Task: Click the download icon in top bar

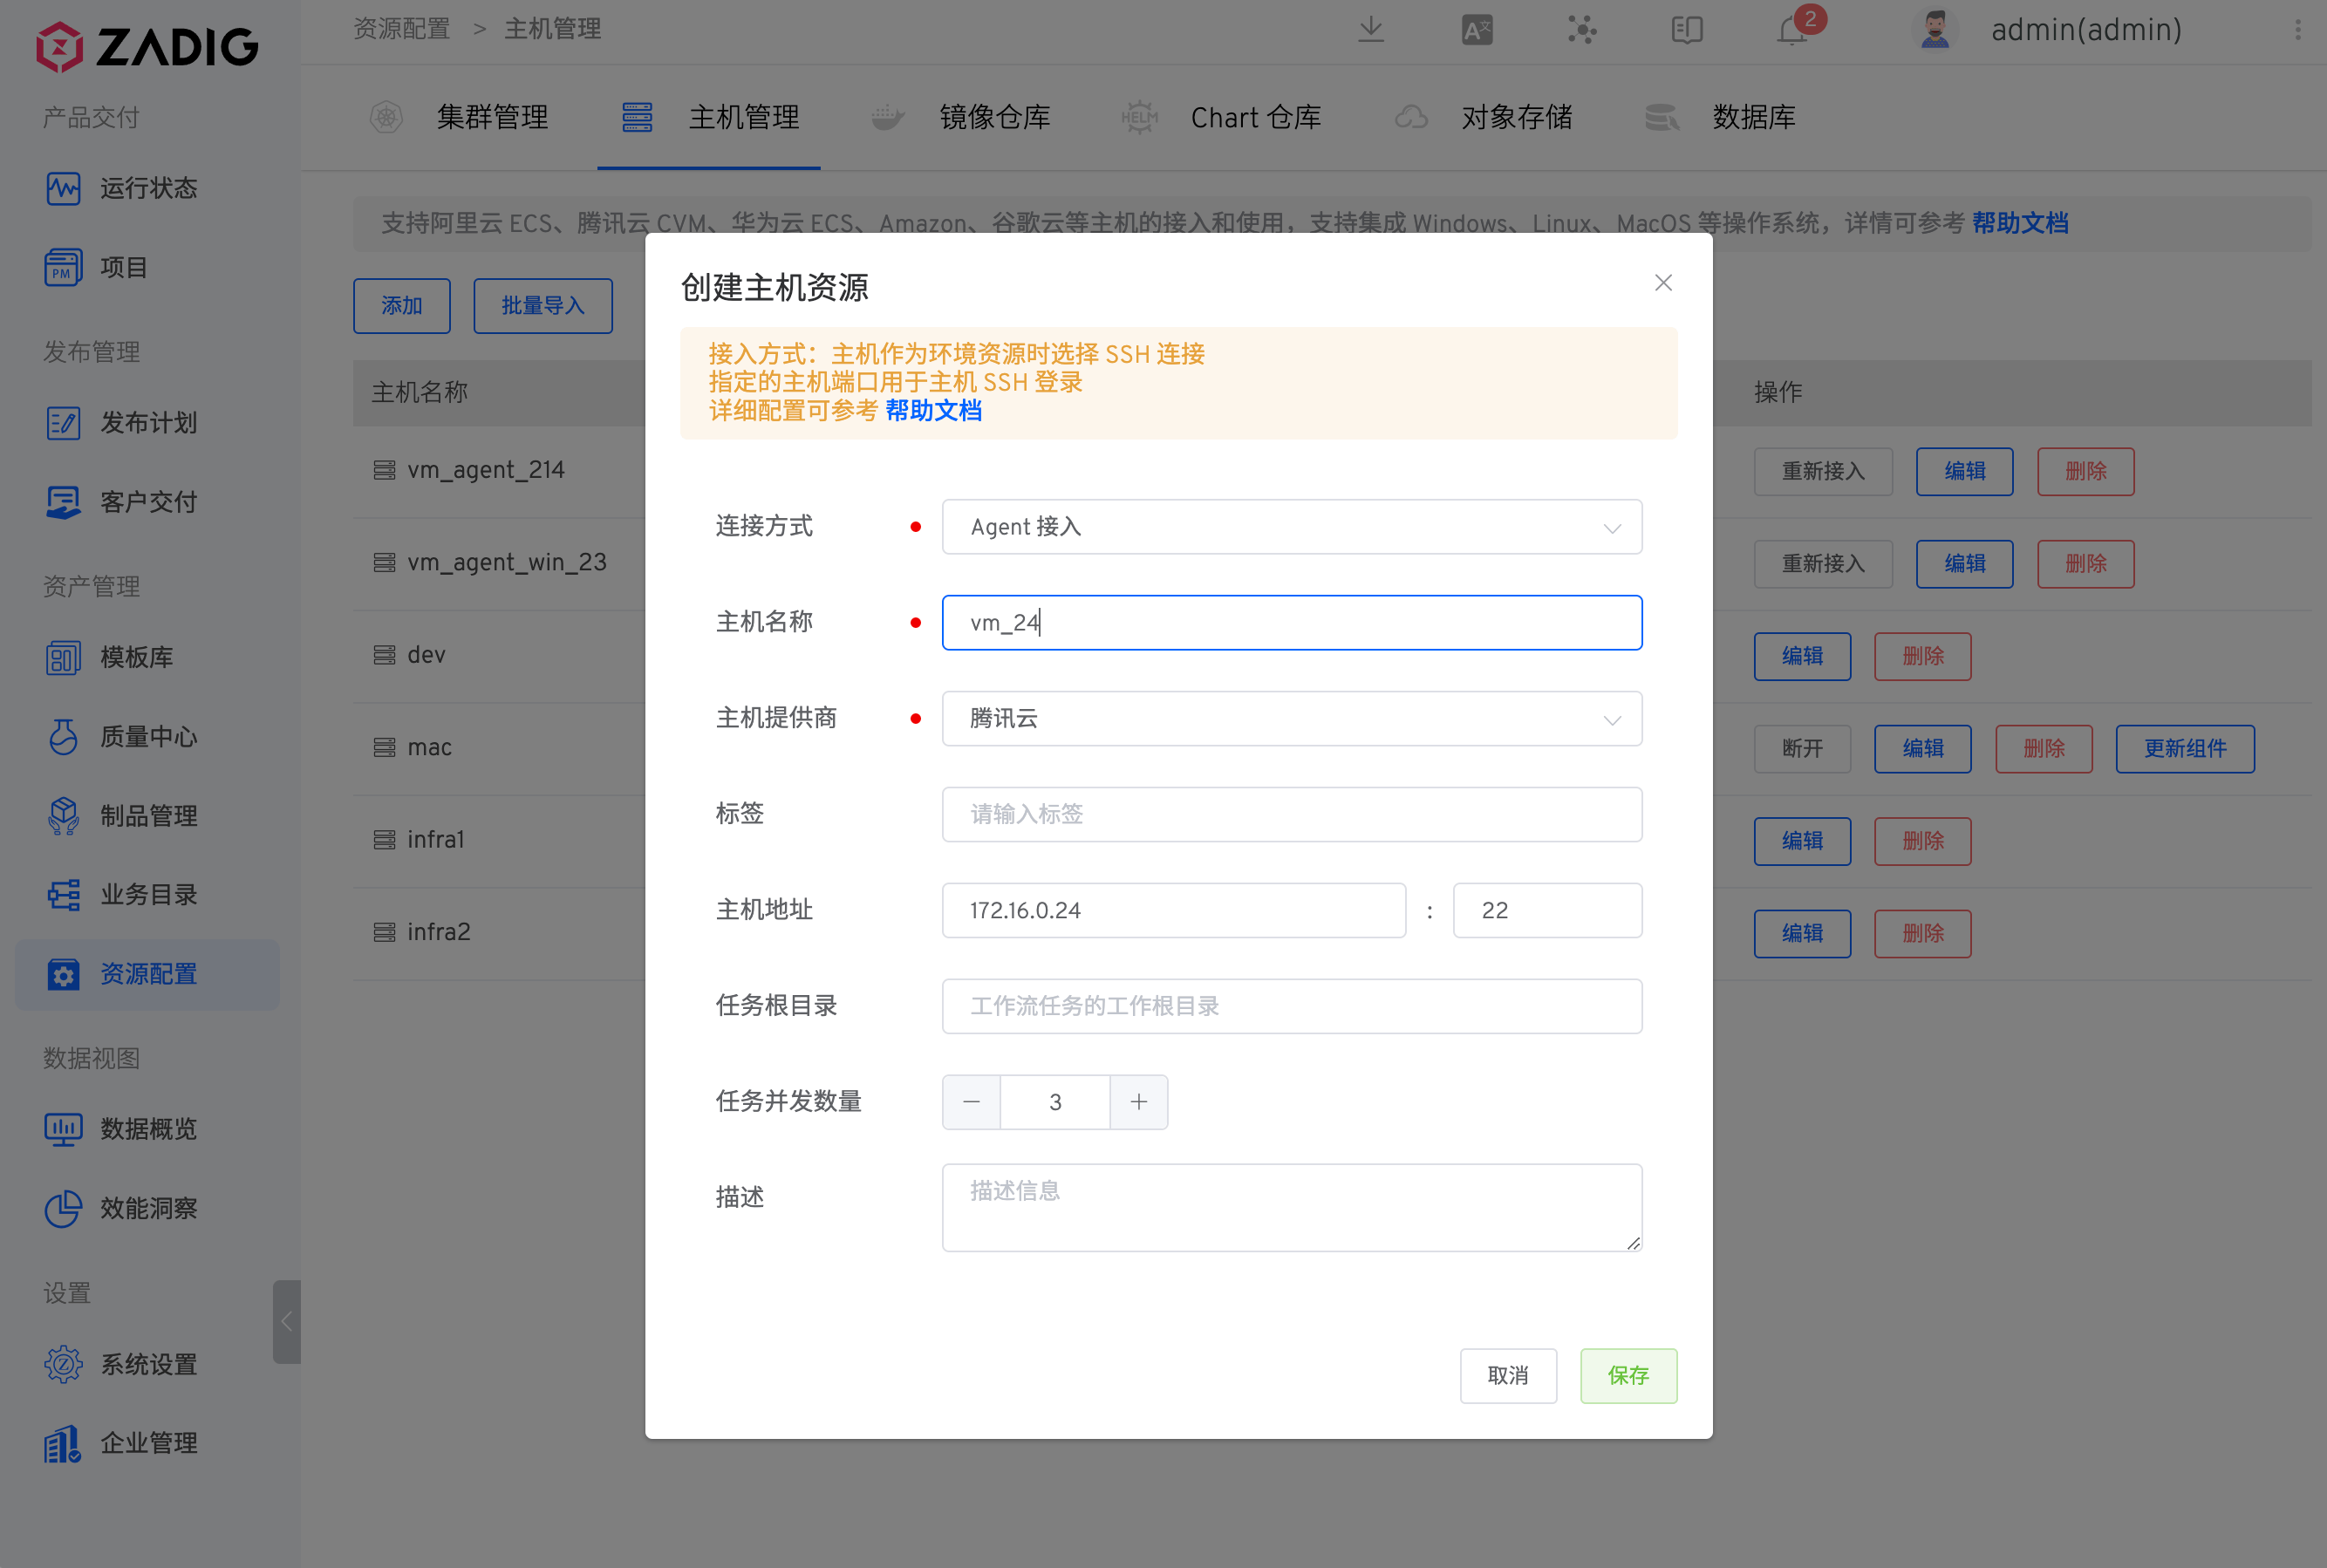Action: click(1371, 30)
